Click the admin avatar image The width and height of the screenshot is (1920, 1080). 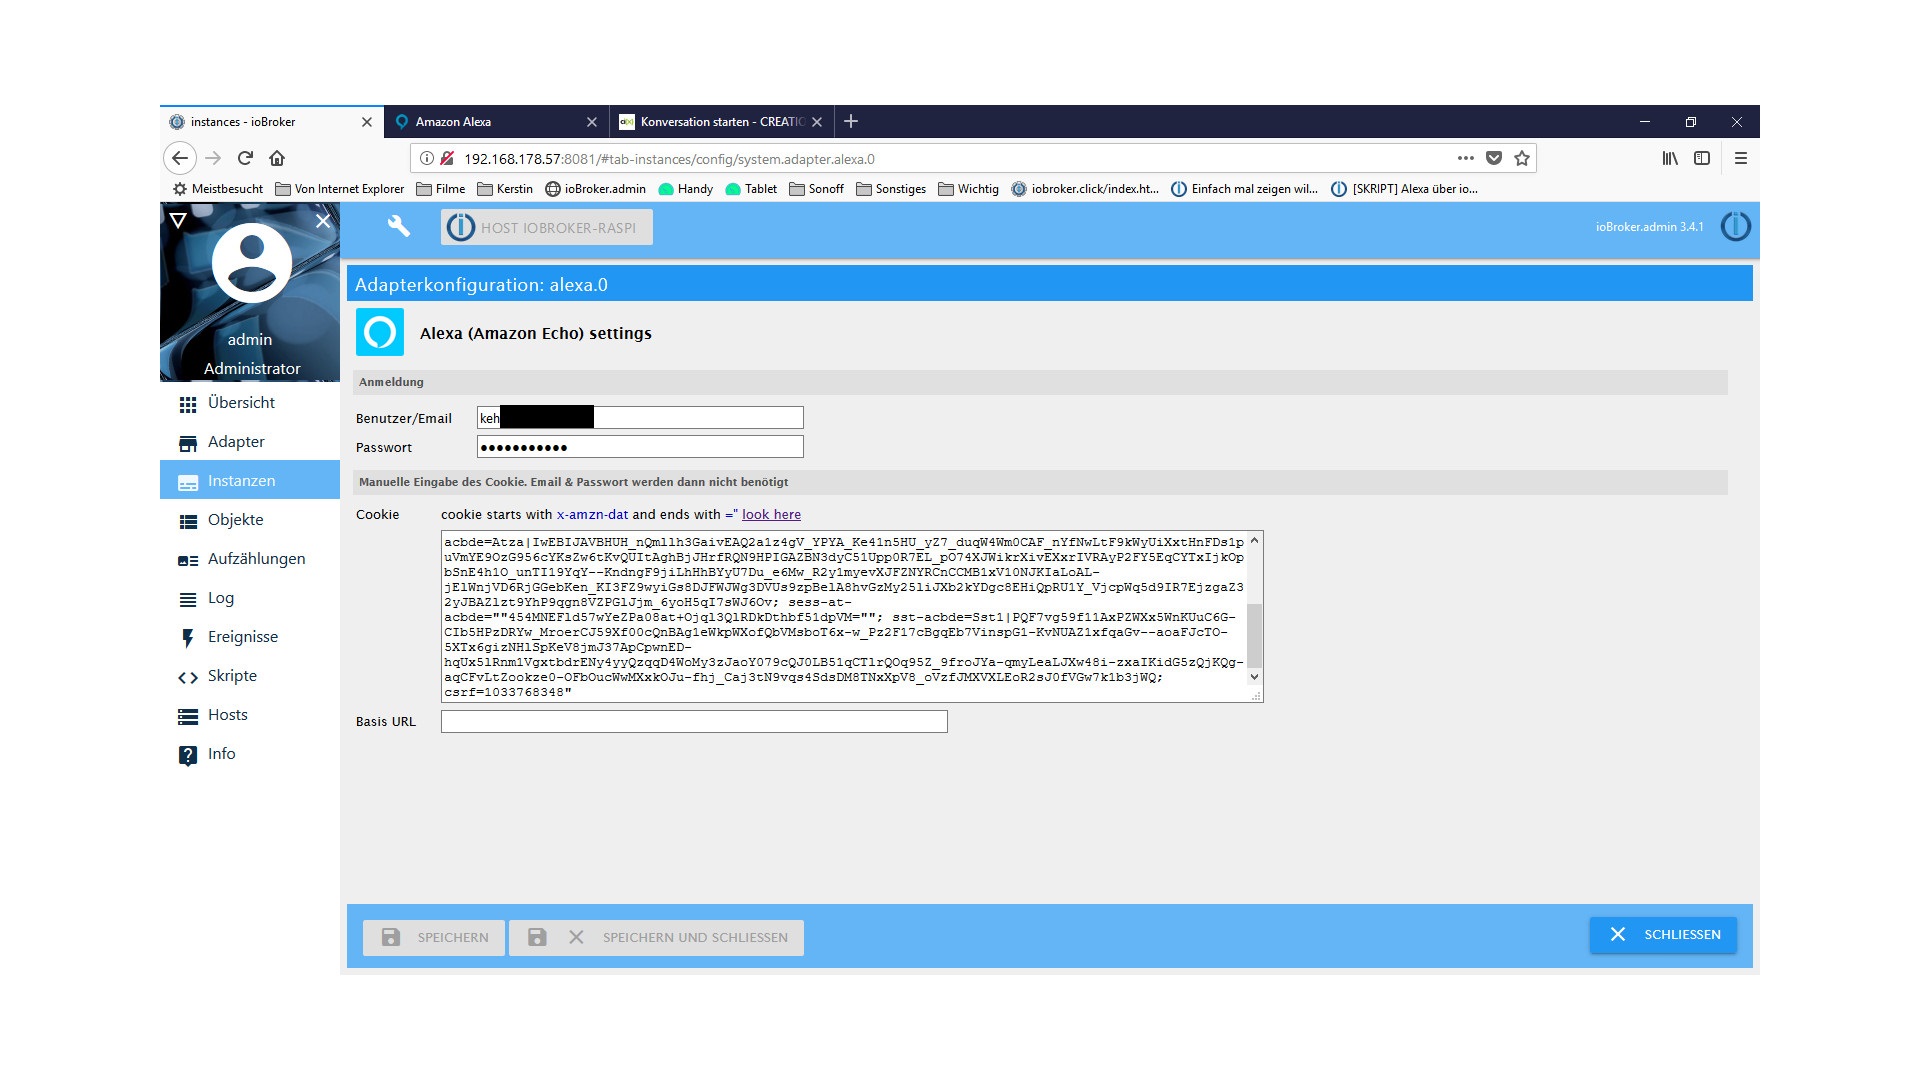pyautogui.click(x=252, y=263)
